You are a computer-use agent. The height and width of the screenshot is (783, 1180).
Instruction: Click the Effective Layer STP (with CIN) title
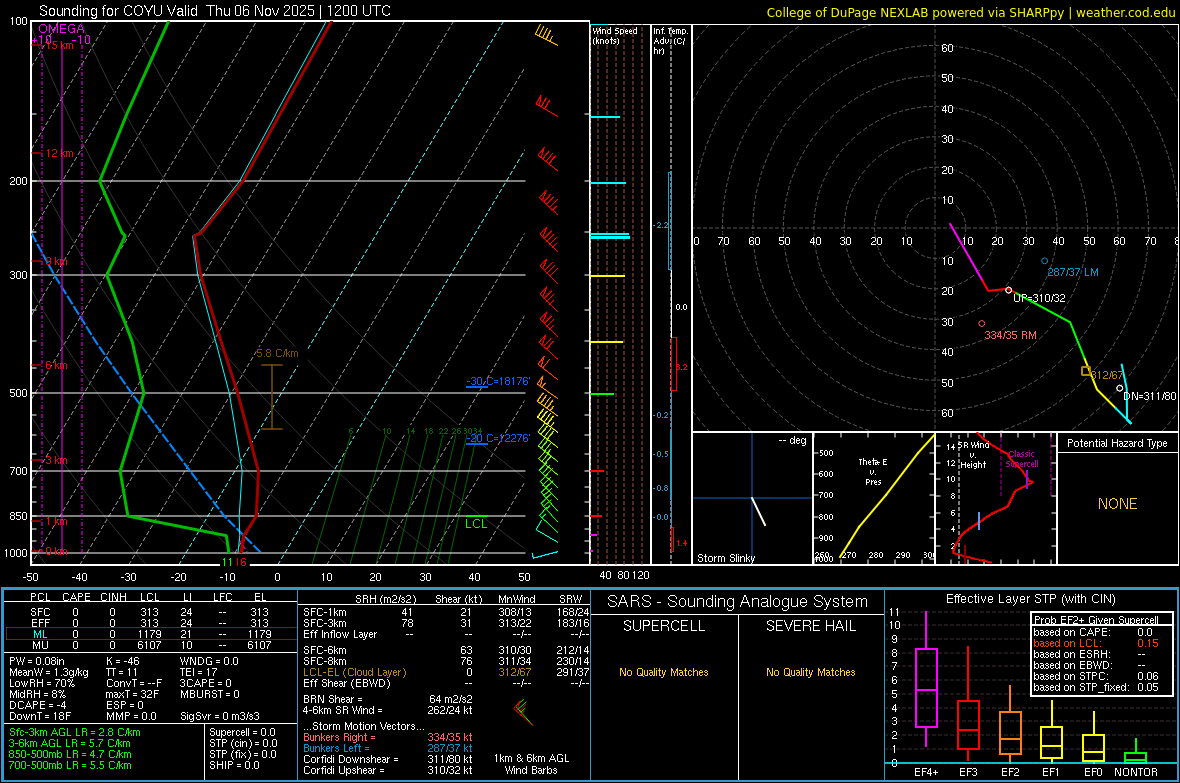pos(1031,599)
